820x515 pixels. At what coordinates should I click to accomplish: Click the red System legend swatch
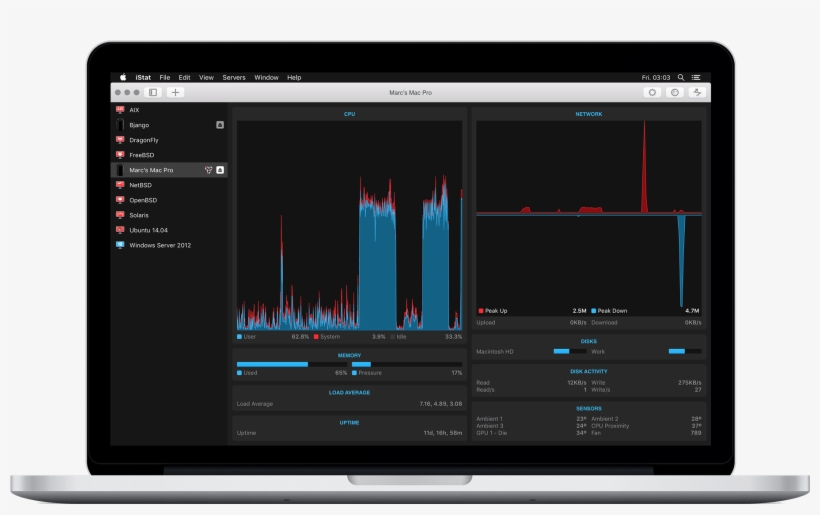316,337
